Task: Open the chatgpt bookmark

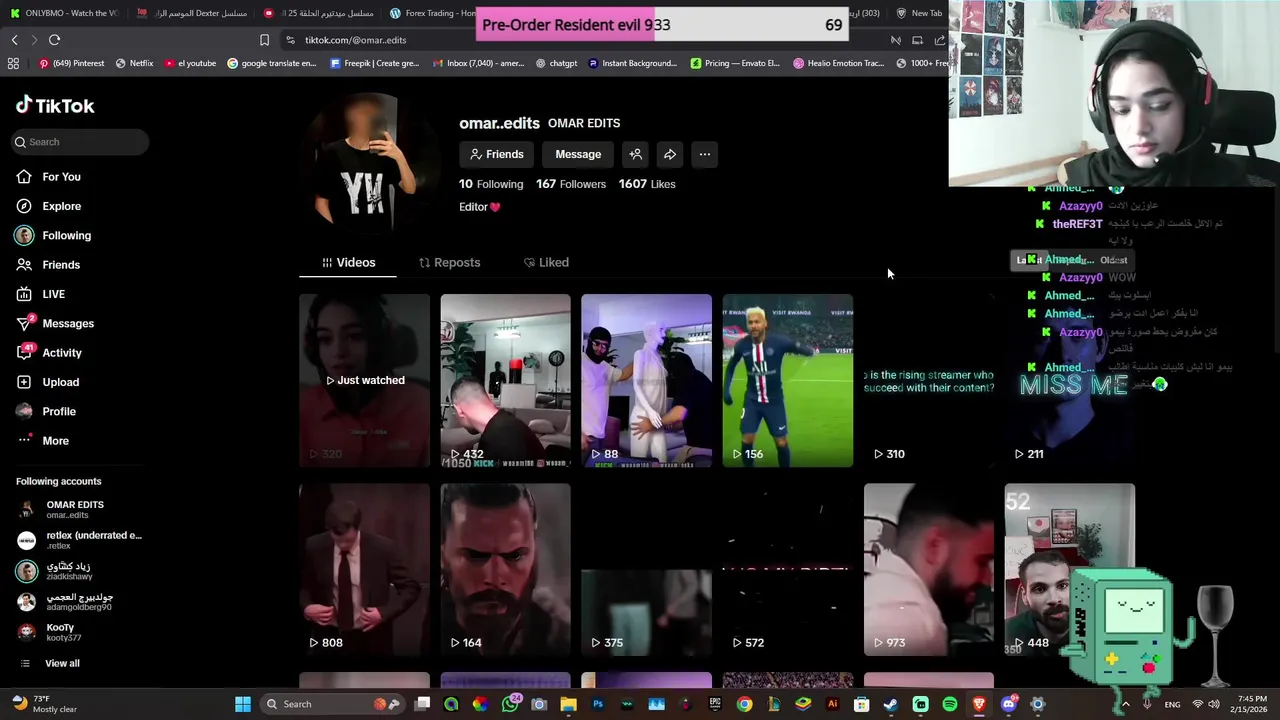Action: (556, 63)
